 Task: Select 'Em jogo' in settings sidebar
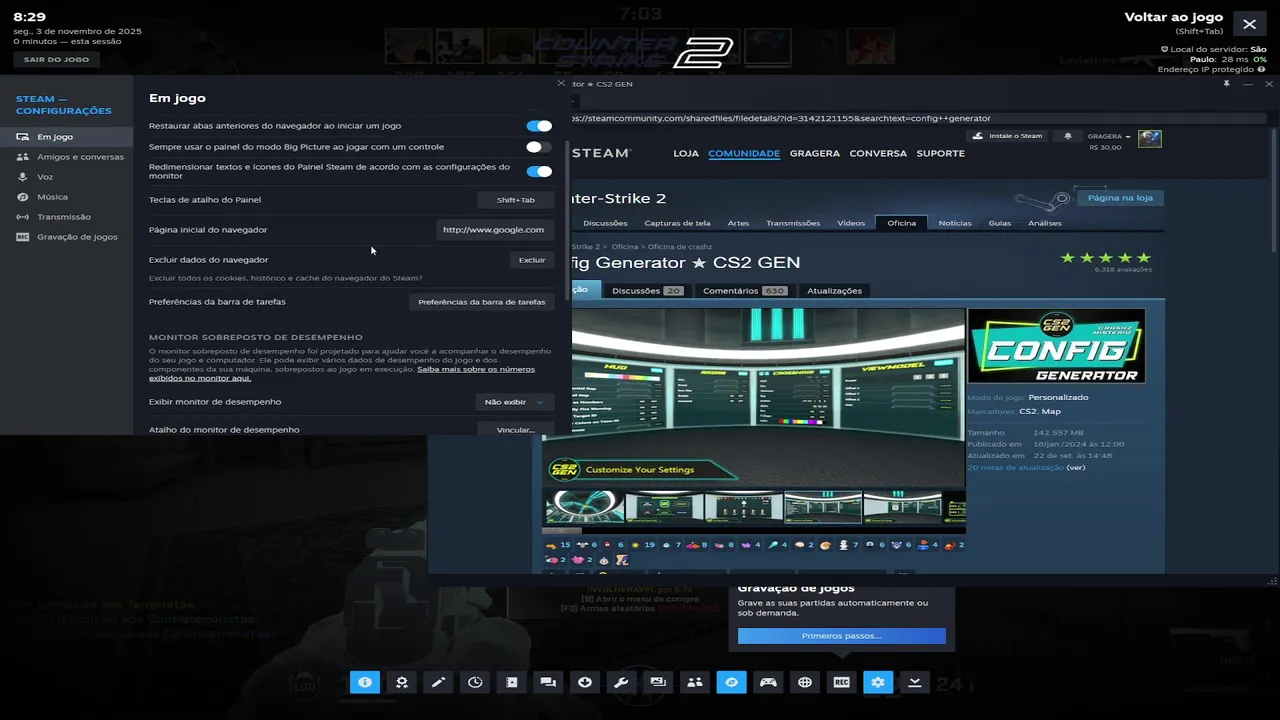(x=66, y=137)
